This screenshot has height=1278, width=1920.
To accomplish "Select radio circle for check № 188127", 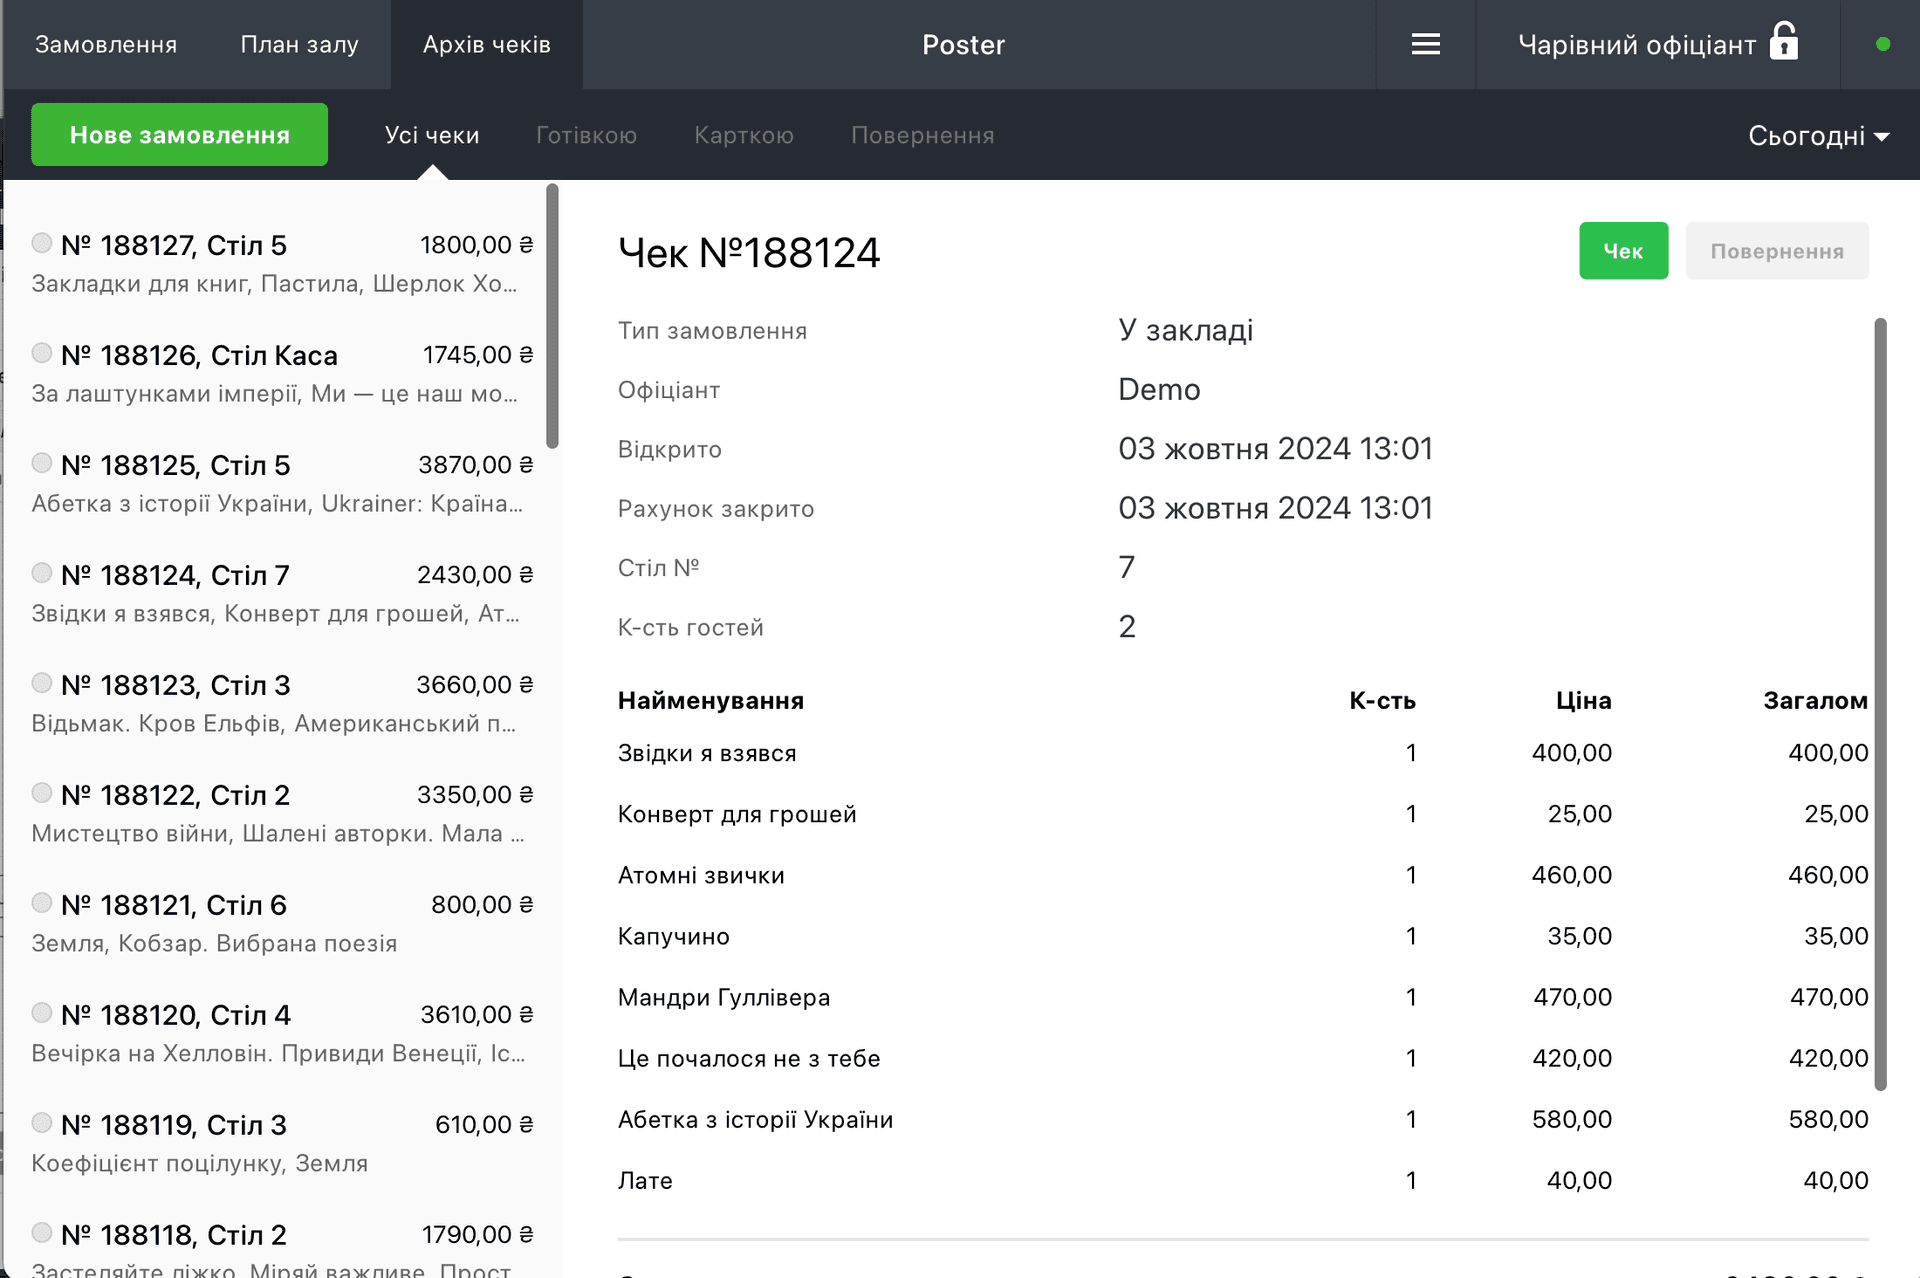I will (42, 243).
